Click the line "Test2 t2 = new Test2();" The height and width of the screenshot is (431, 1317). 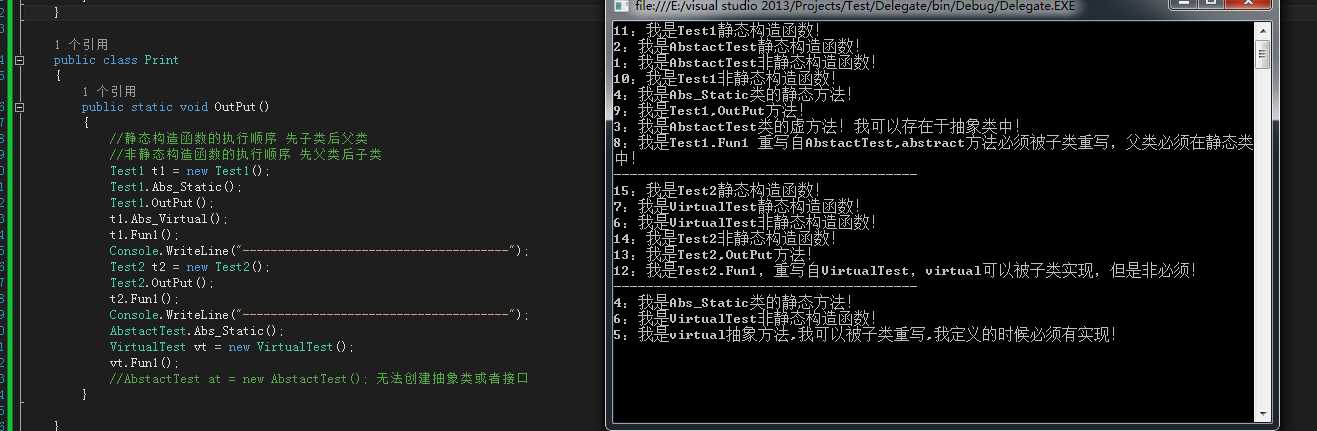[190, 267]
